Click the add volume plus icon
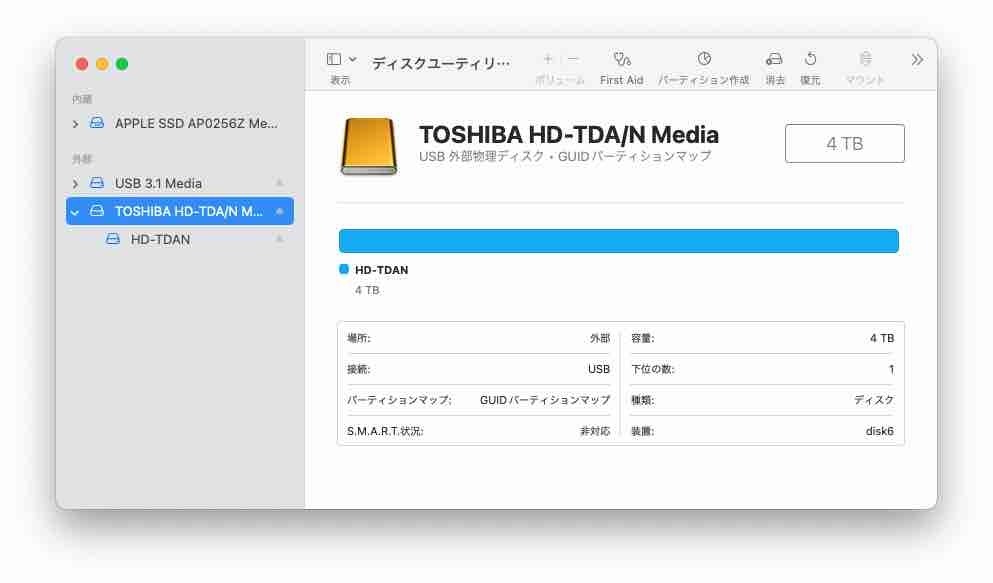Screen dimensions: 993x583 [548, 59]
